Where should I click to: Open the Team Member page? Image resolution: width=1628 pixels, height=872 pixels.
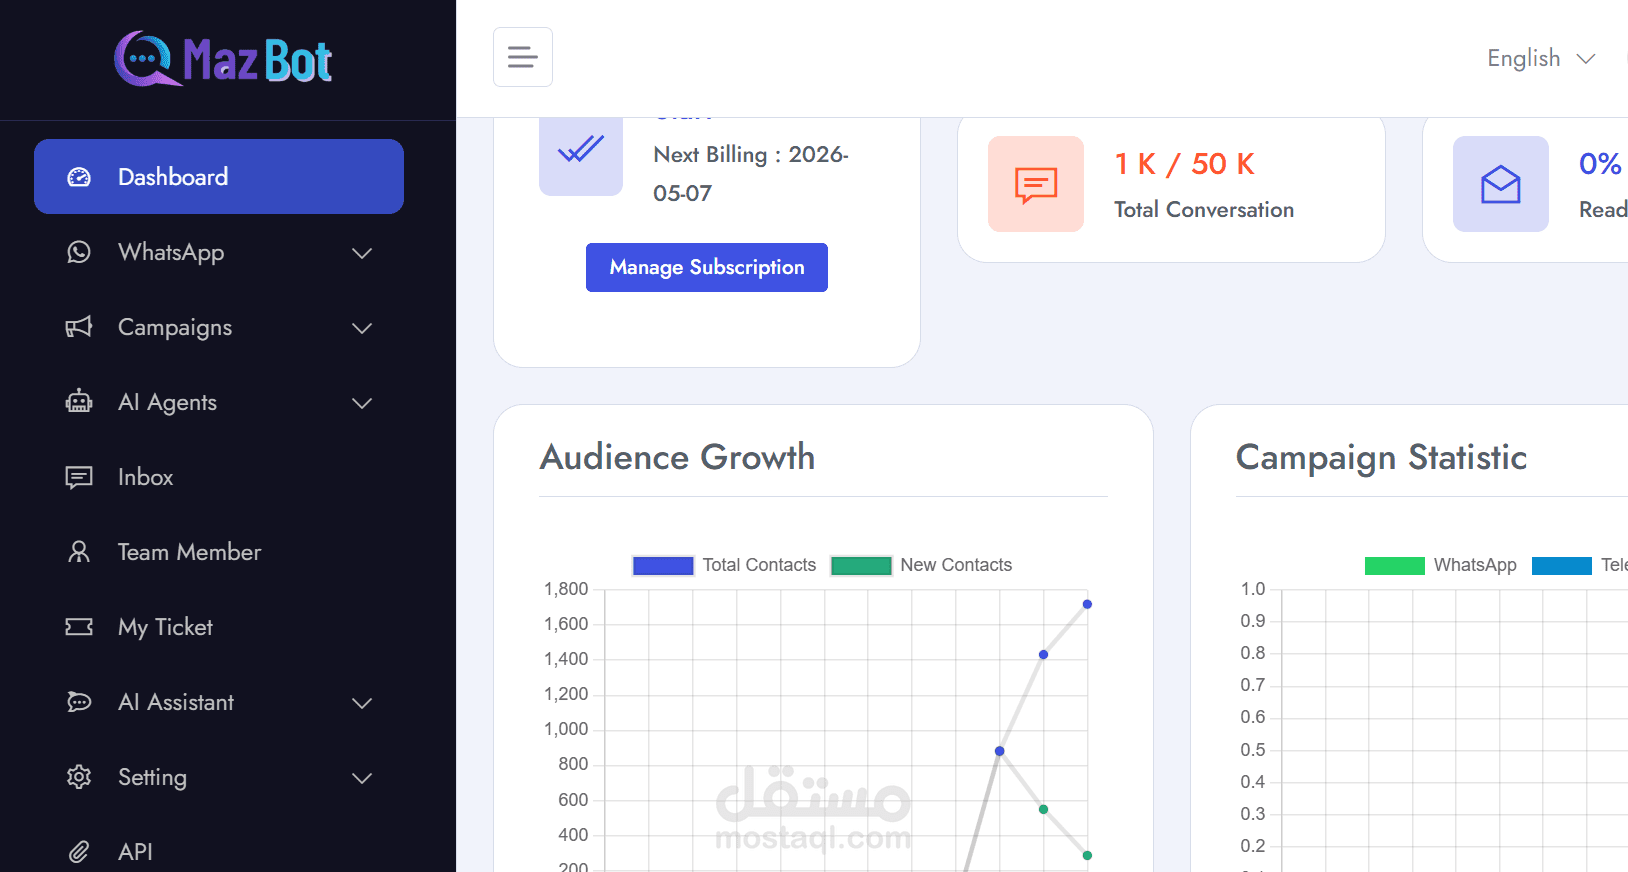tap(219, 552)
